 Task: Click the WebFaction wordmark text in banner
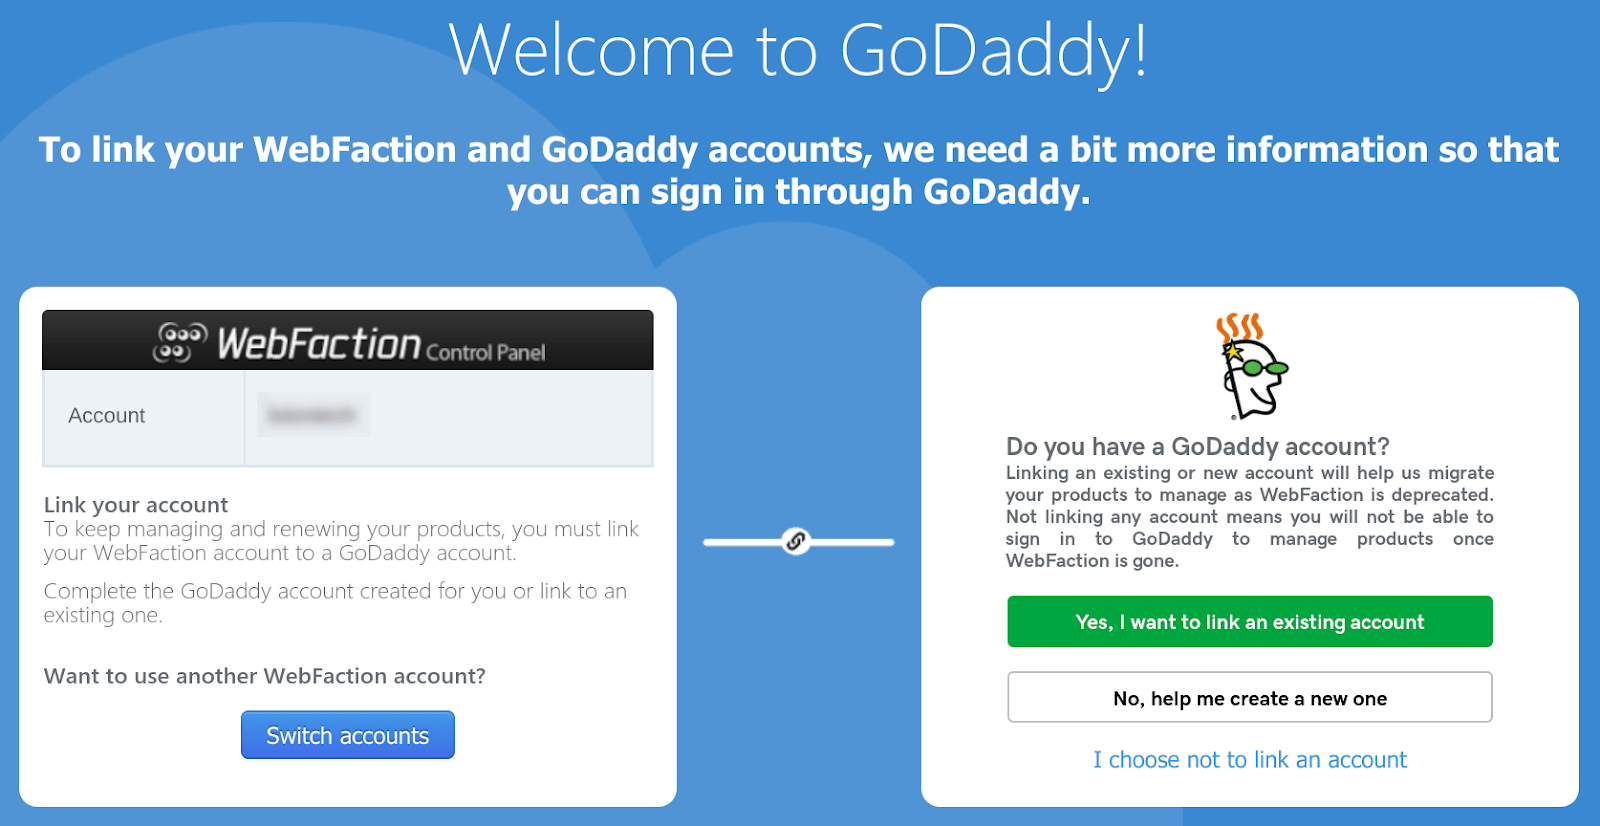pos(319,343)
